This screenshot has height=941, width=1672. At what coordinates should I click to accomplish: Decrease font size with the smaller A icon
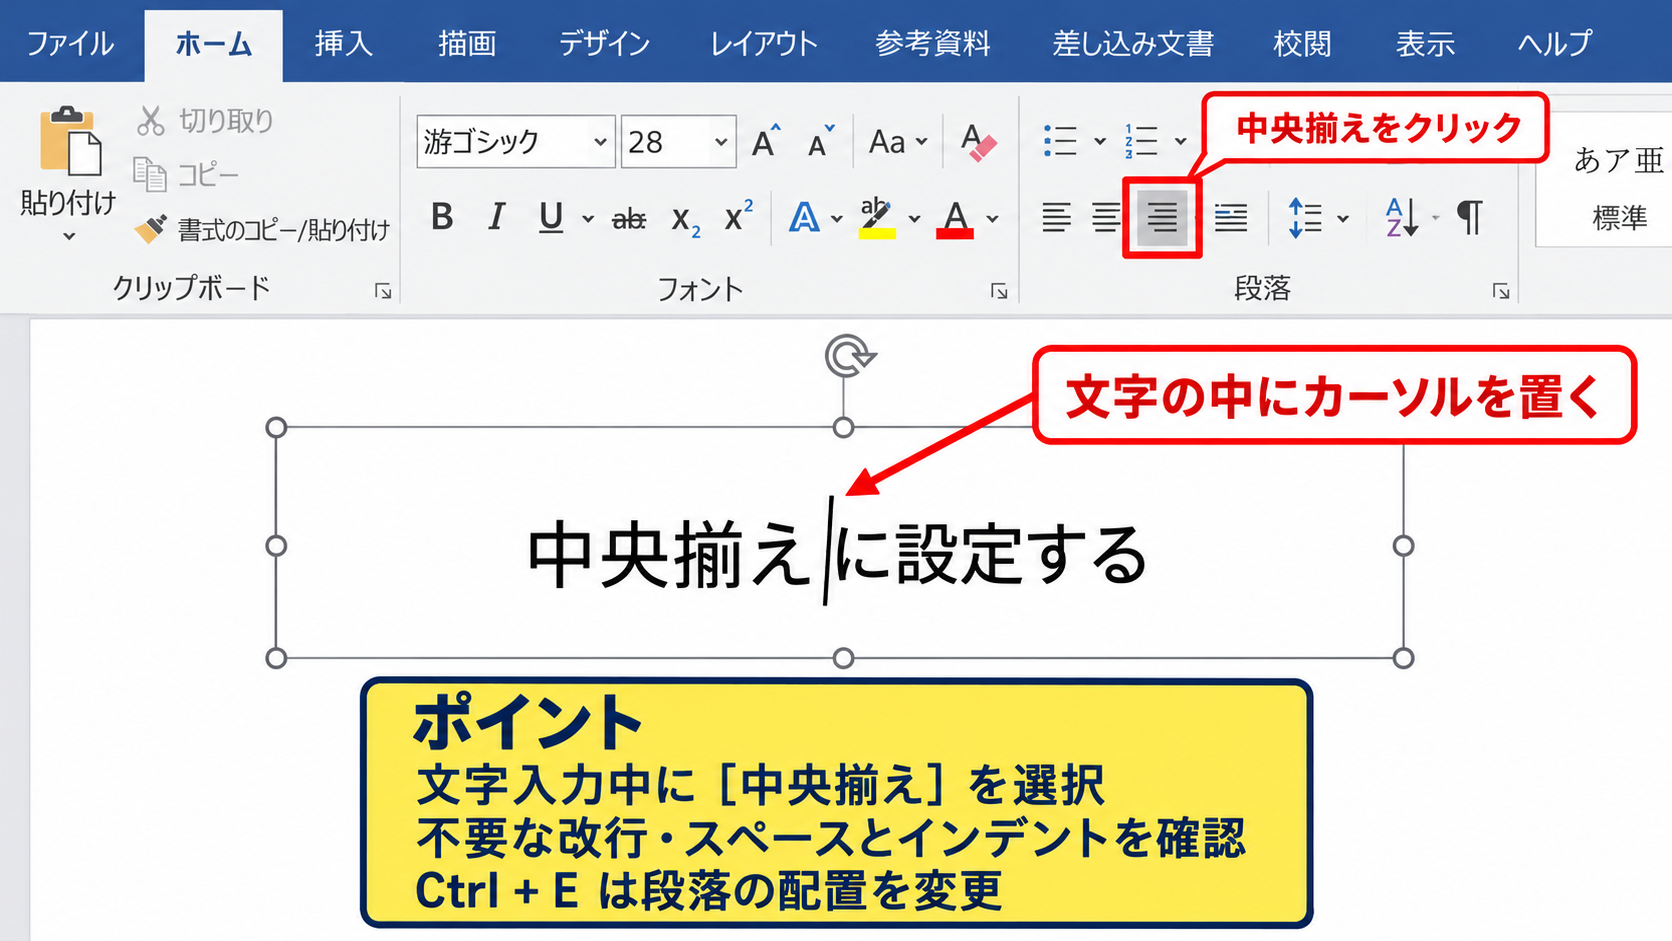820,142
